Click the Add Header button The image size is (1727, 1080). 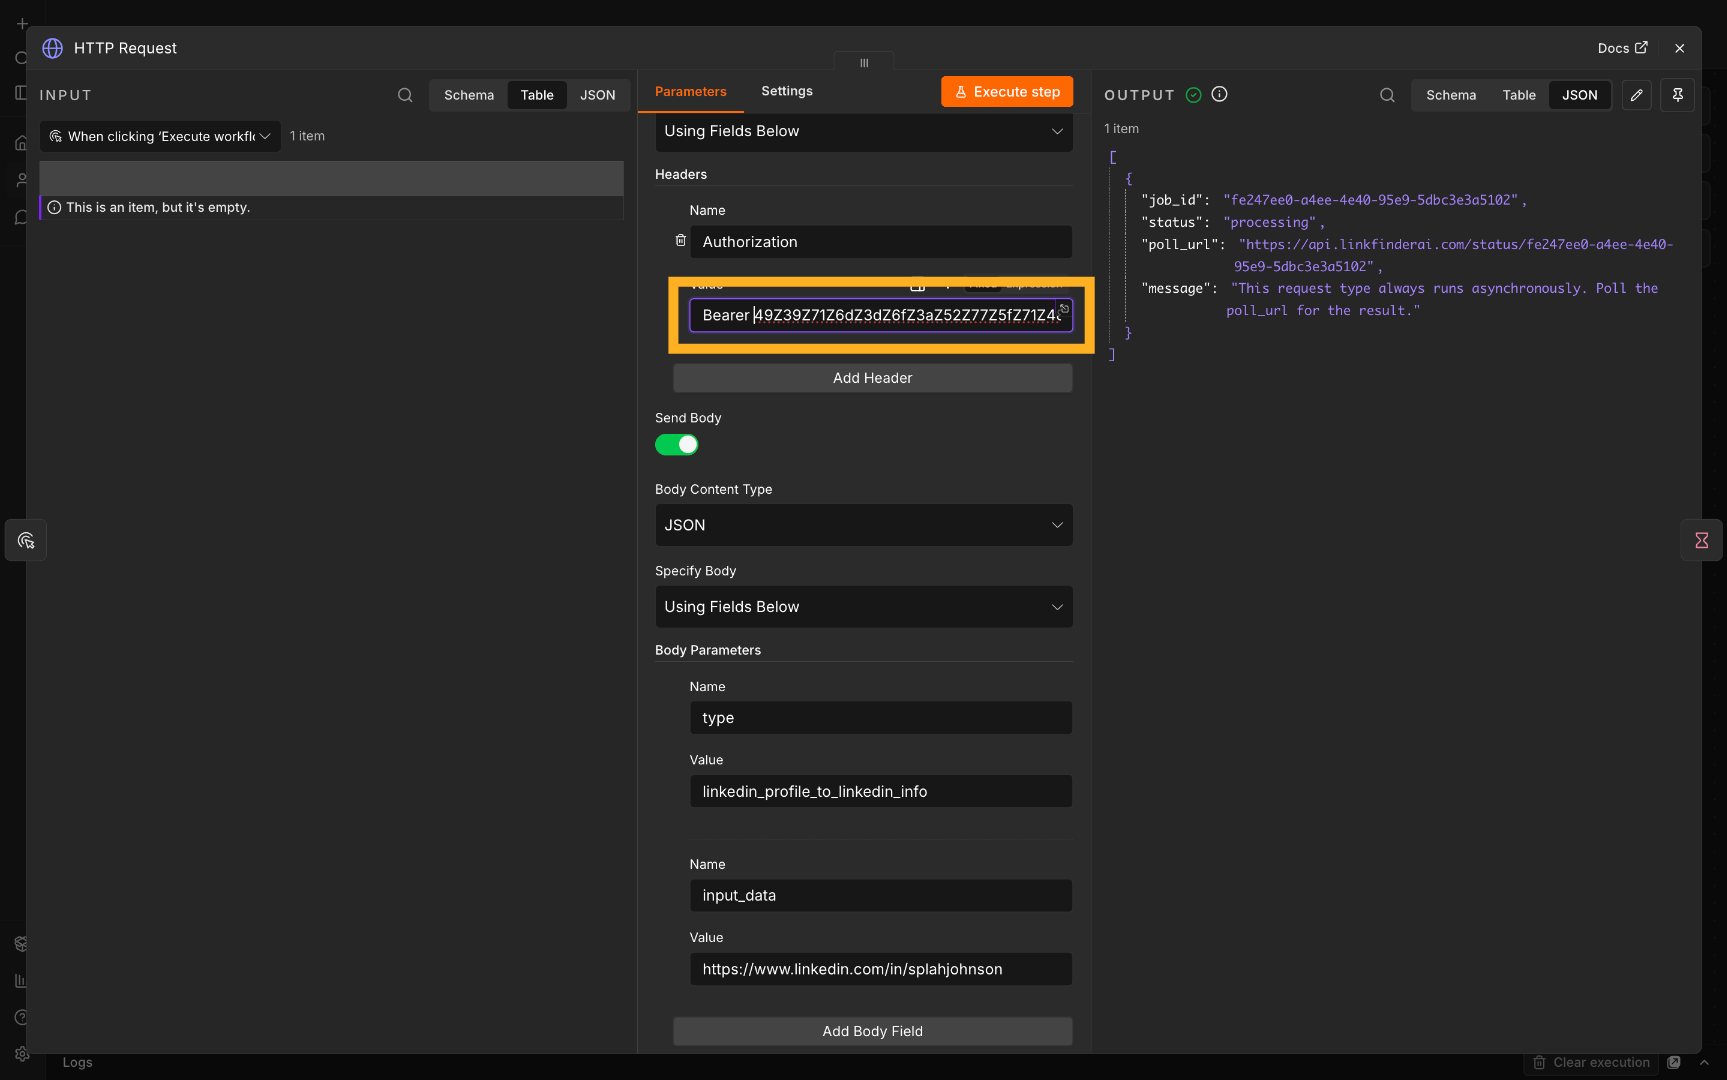[x=873, y=378]
